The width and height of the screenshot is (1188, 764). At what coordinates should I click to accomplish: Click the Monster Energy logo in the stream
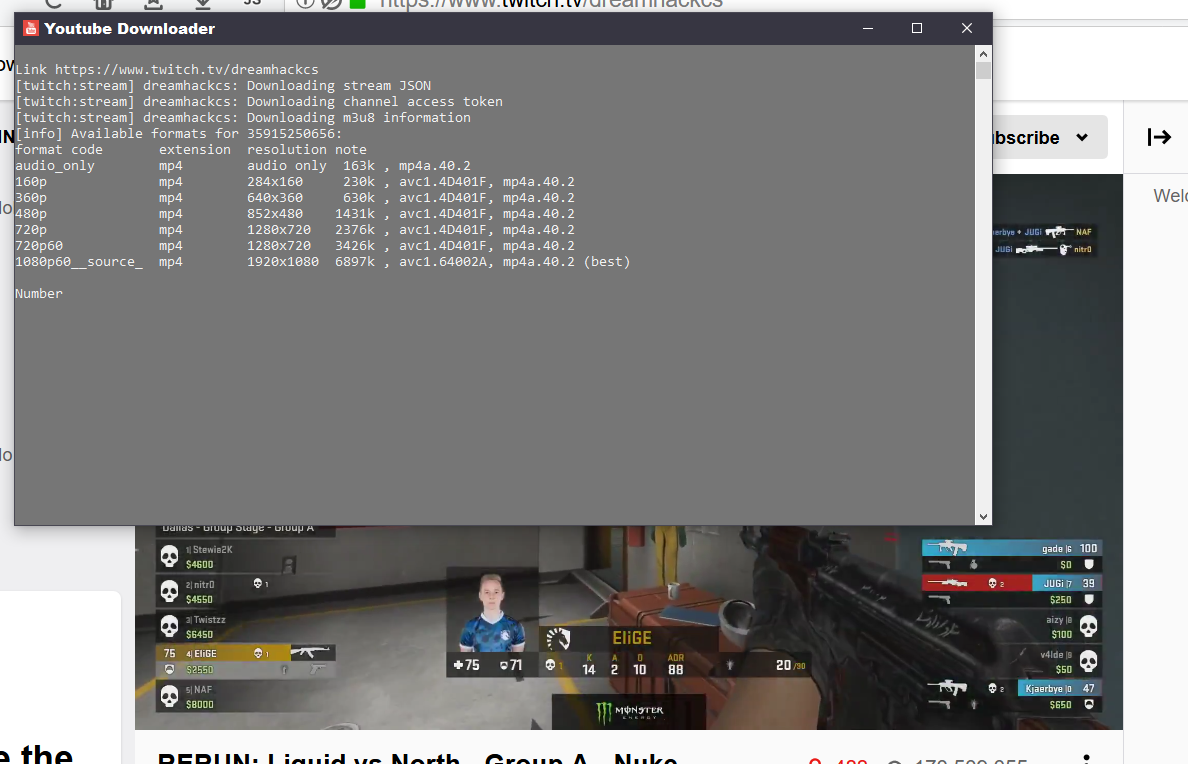pos(629,712)
